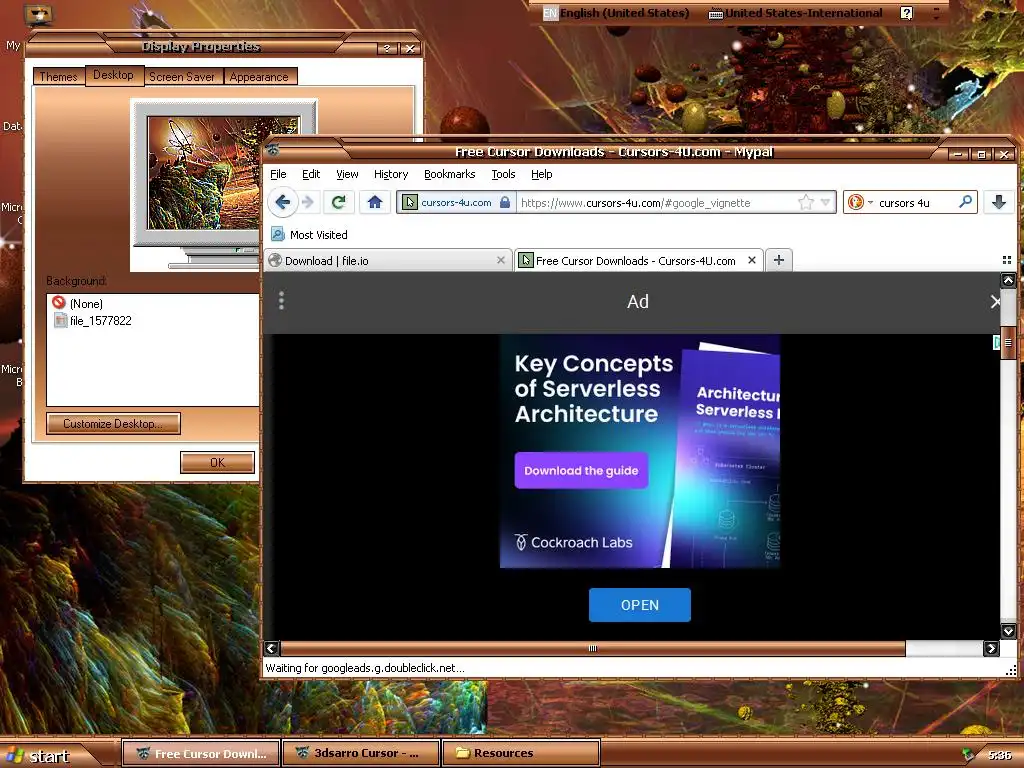
Task: Click the browser vertical scrollbar up arrow
Action: pos(1008,280)
